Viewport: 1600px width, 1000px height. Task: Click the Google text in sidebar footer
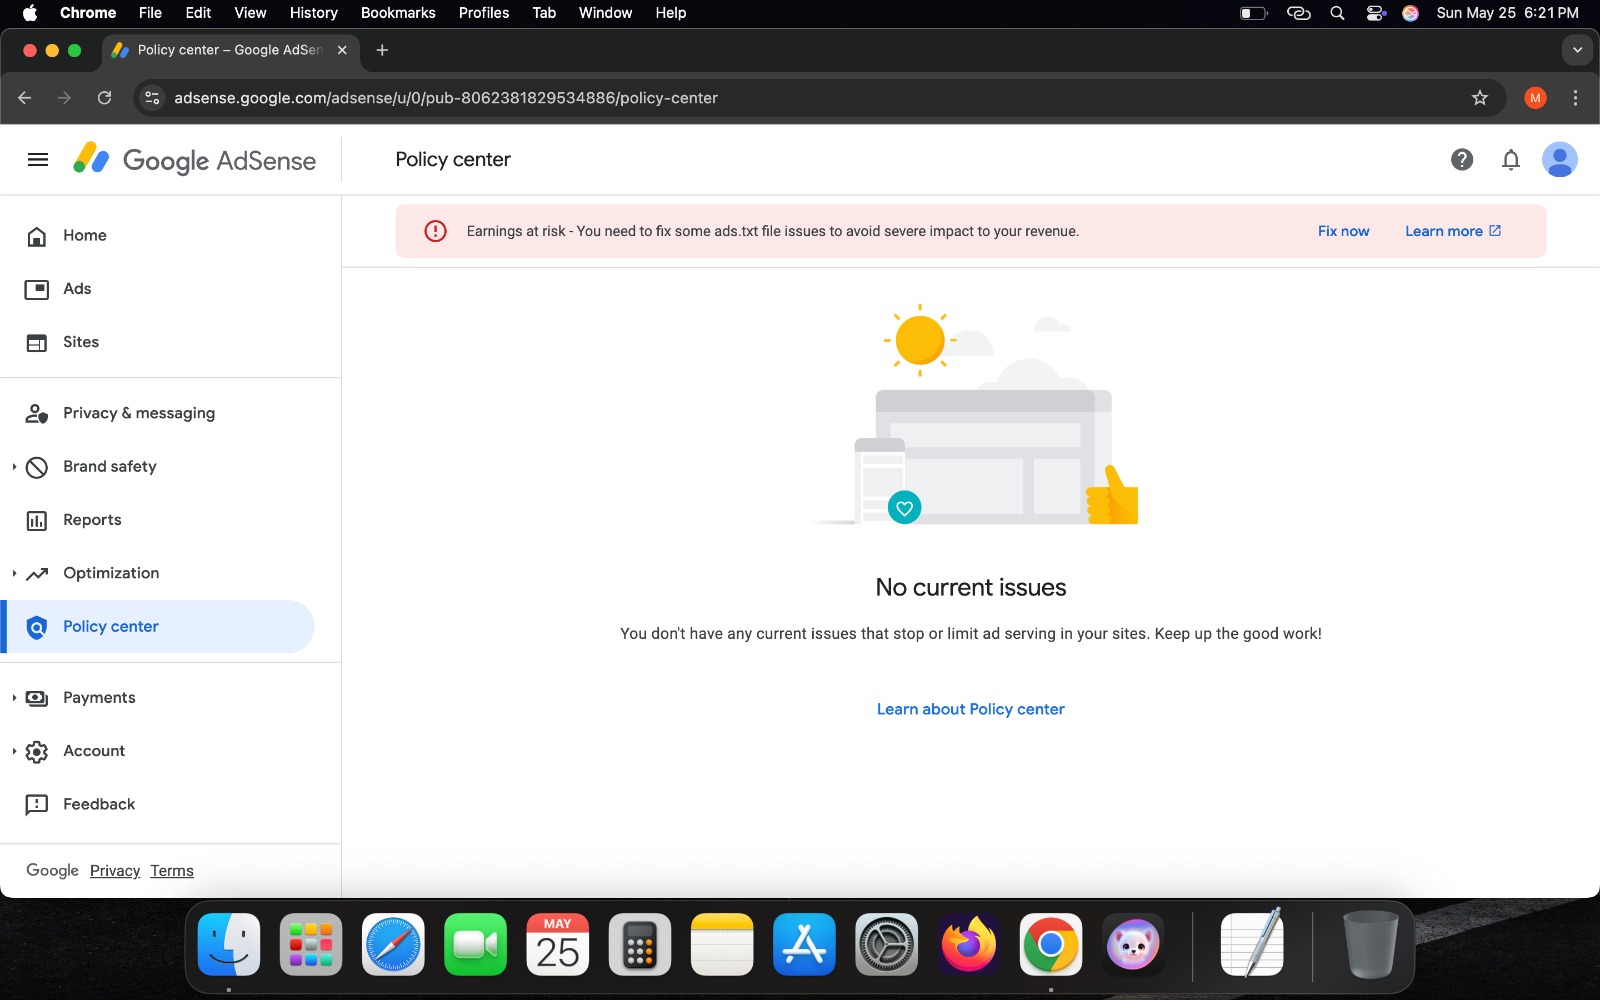52,871
